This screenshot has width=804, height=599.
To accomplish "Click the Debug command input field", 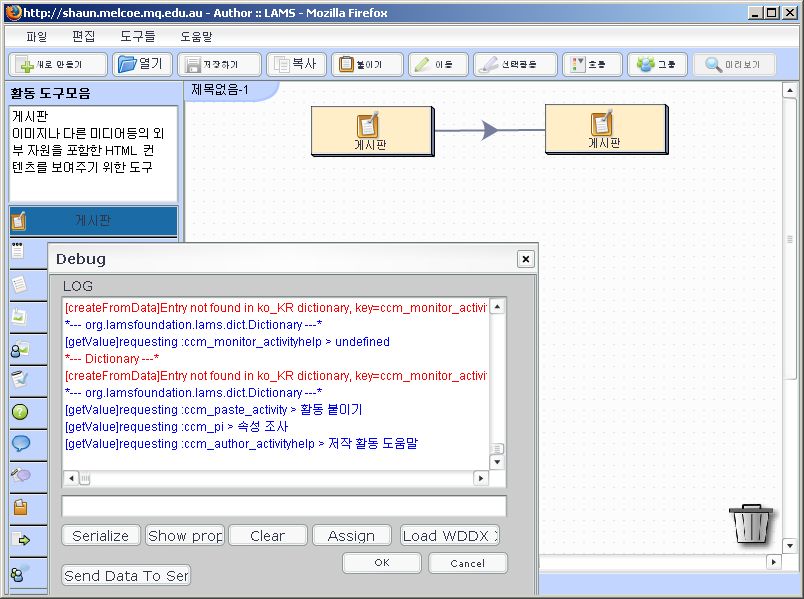I will [283, 506].
